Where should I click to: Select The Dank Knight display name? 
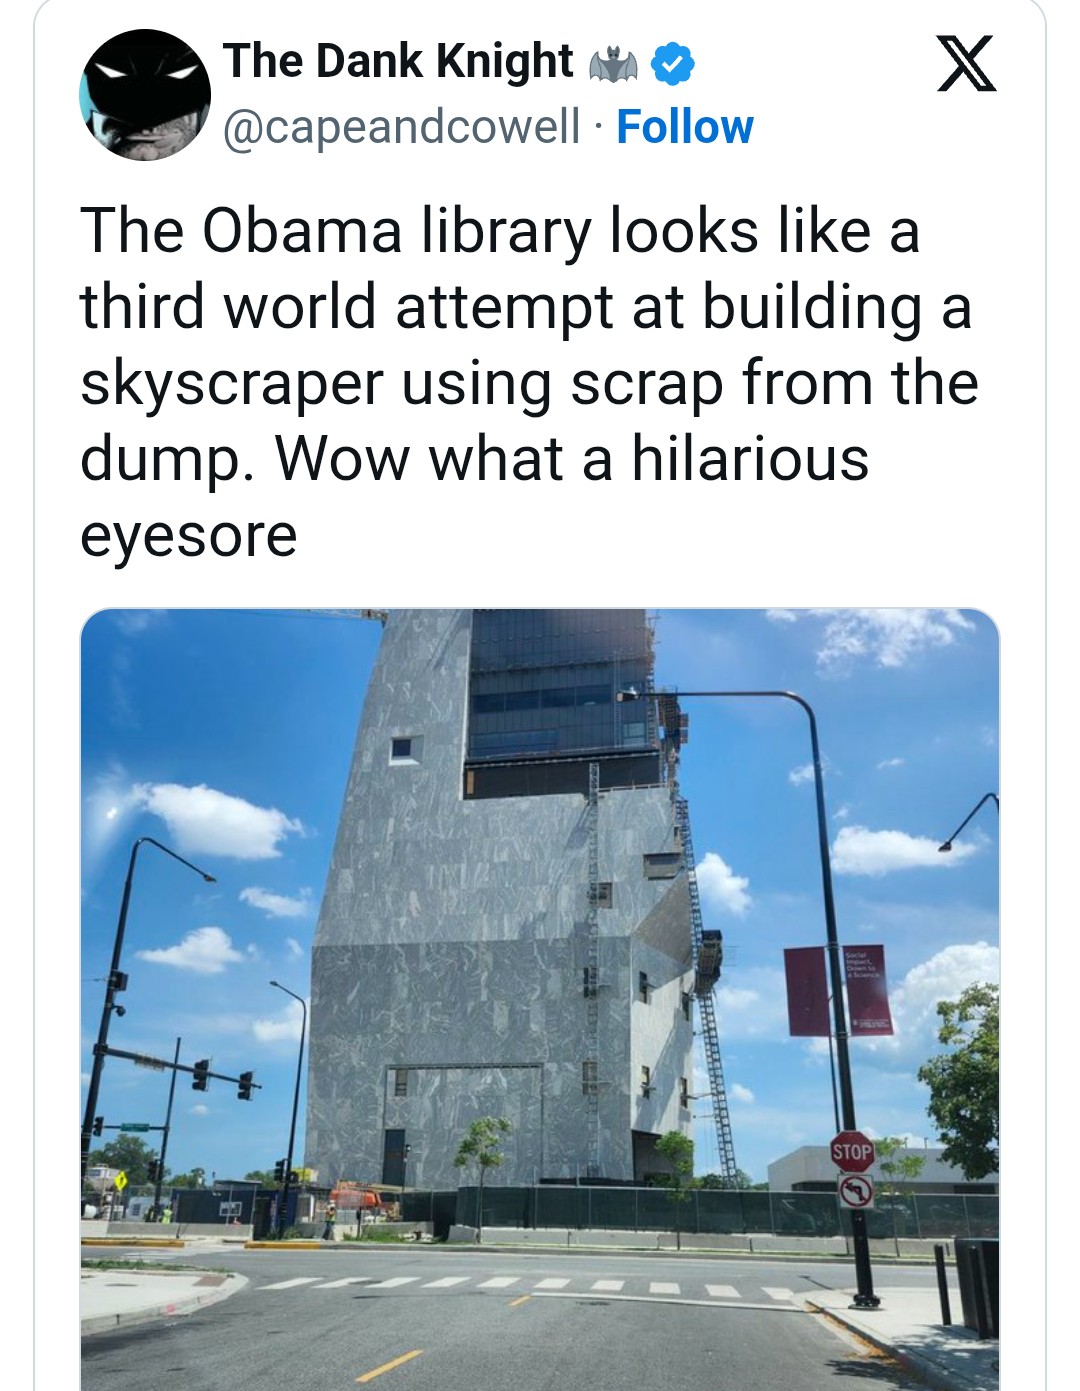[398, 62]
